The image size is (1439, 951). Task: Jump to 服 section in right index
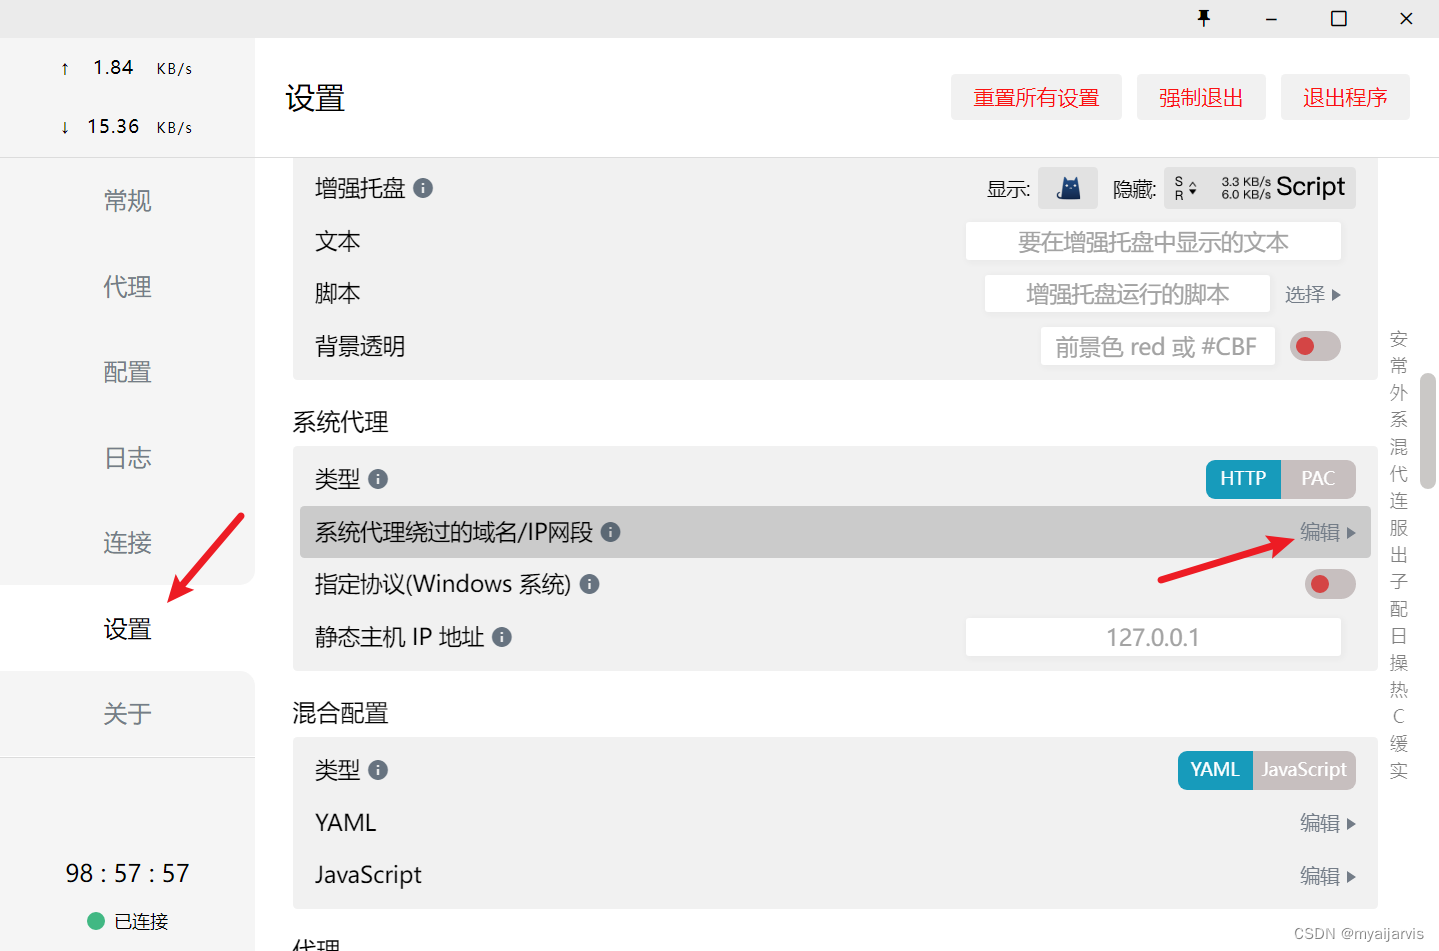(1398, 528)
